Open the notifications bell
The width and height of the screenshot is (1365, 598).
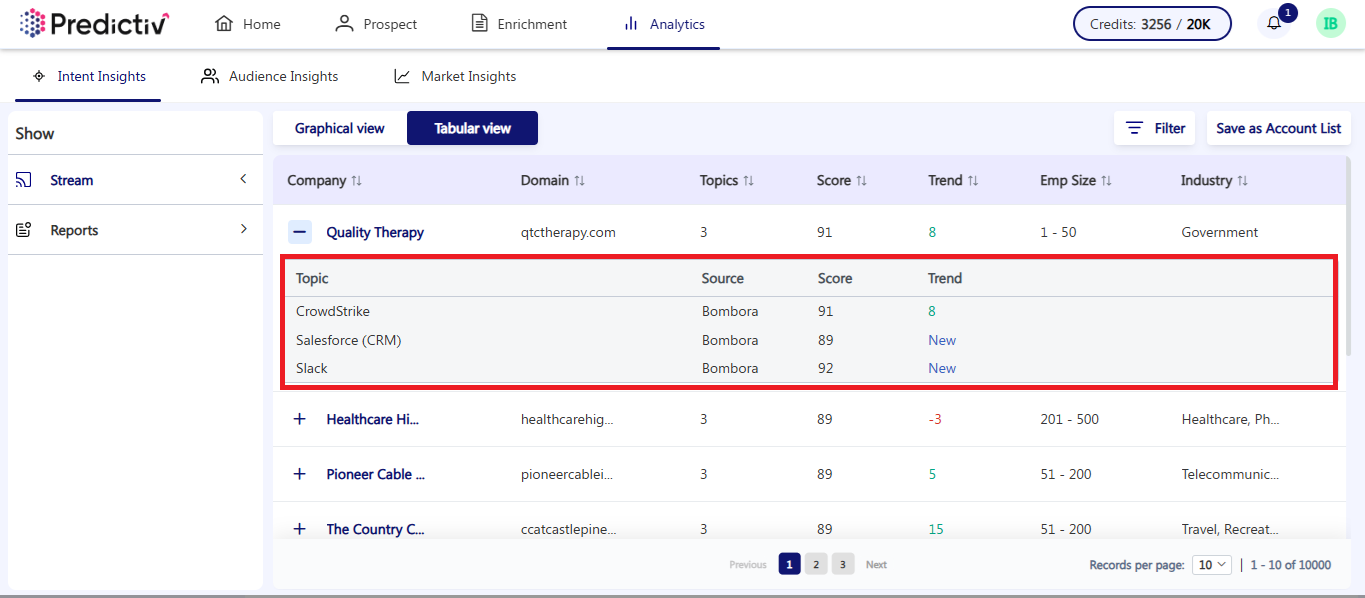1274,23
